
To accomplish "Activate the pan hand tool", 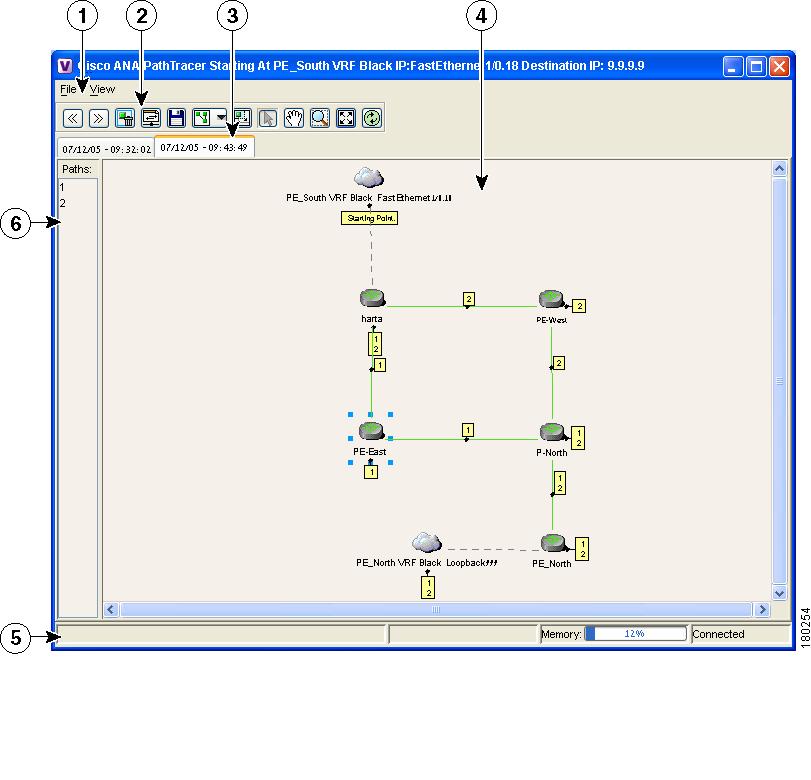I will tap(294, 118).
